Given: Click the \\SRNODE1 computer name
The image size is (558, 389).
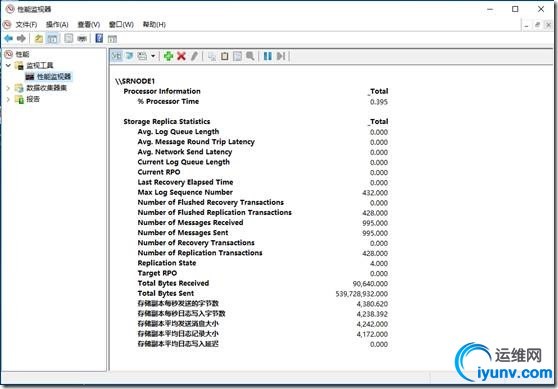Looking at the screenshot, I should [135, 81].
